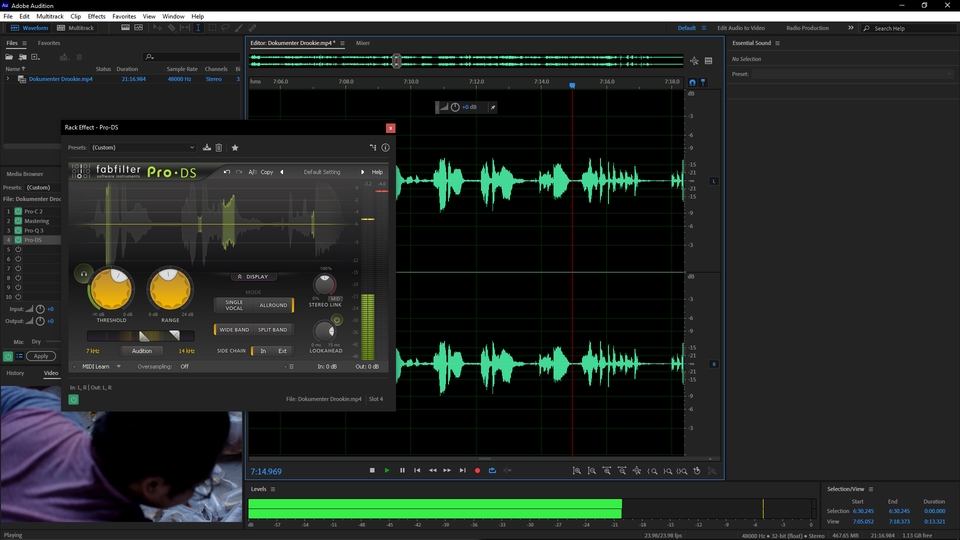Stop playback in the transport
This screenshot has height=540, width=960.
372,470
